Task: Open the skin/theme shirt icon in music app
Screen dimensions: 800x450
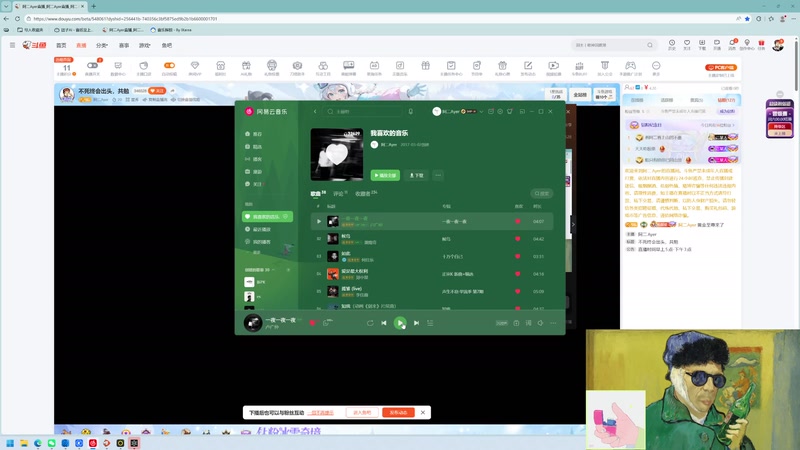Action: (x=510, y=111)
